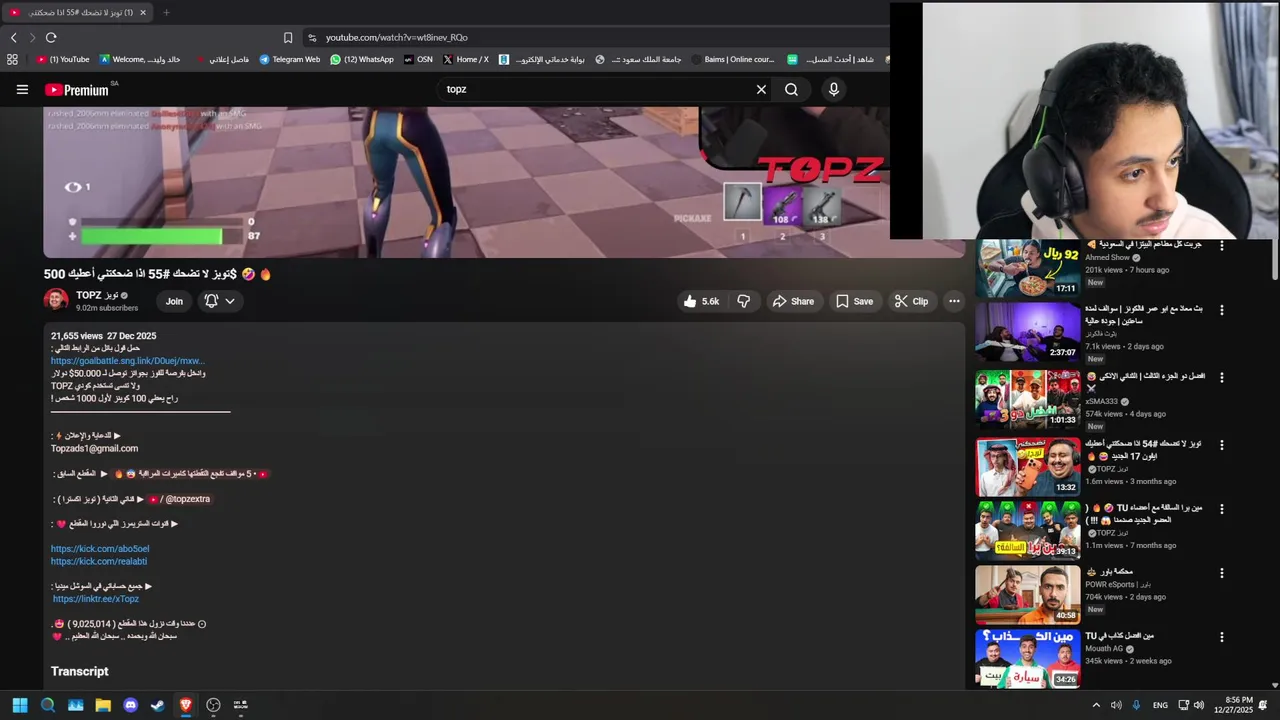Viewport: 1280px width, 720px height.
Task: Open the taskbar clock showing 8:56 PM
Action: (x=1232, y=705)
